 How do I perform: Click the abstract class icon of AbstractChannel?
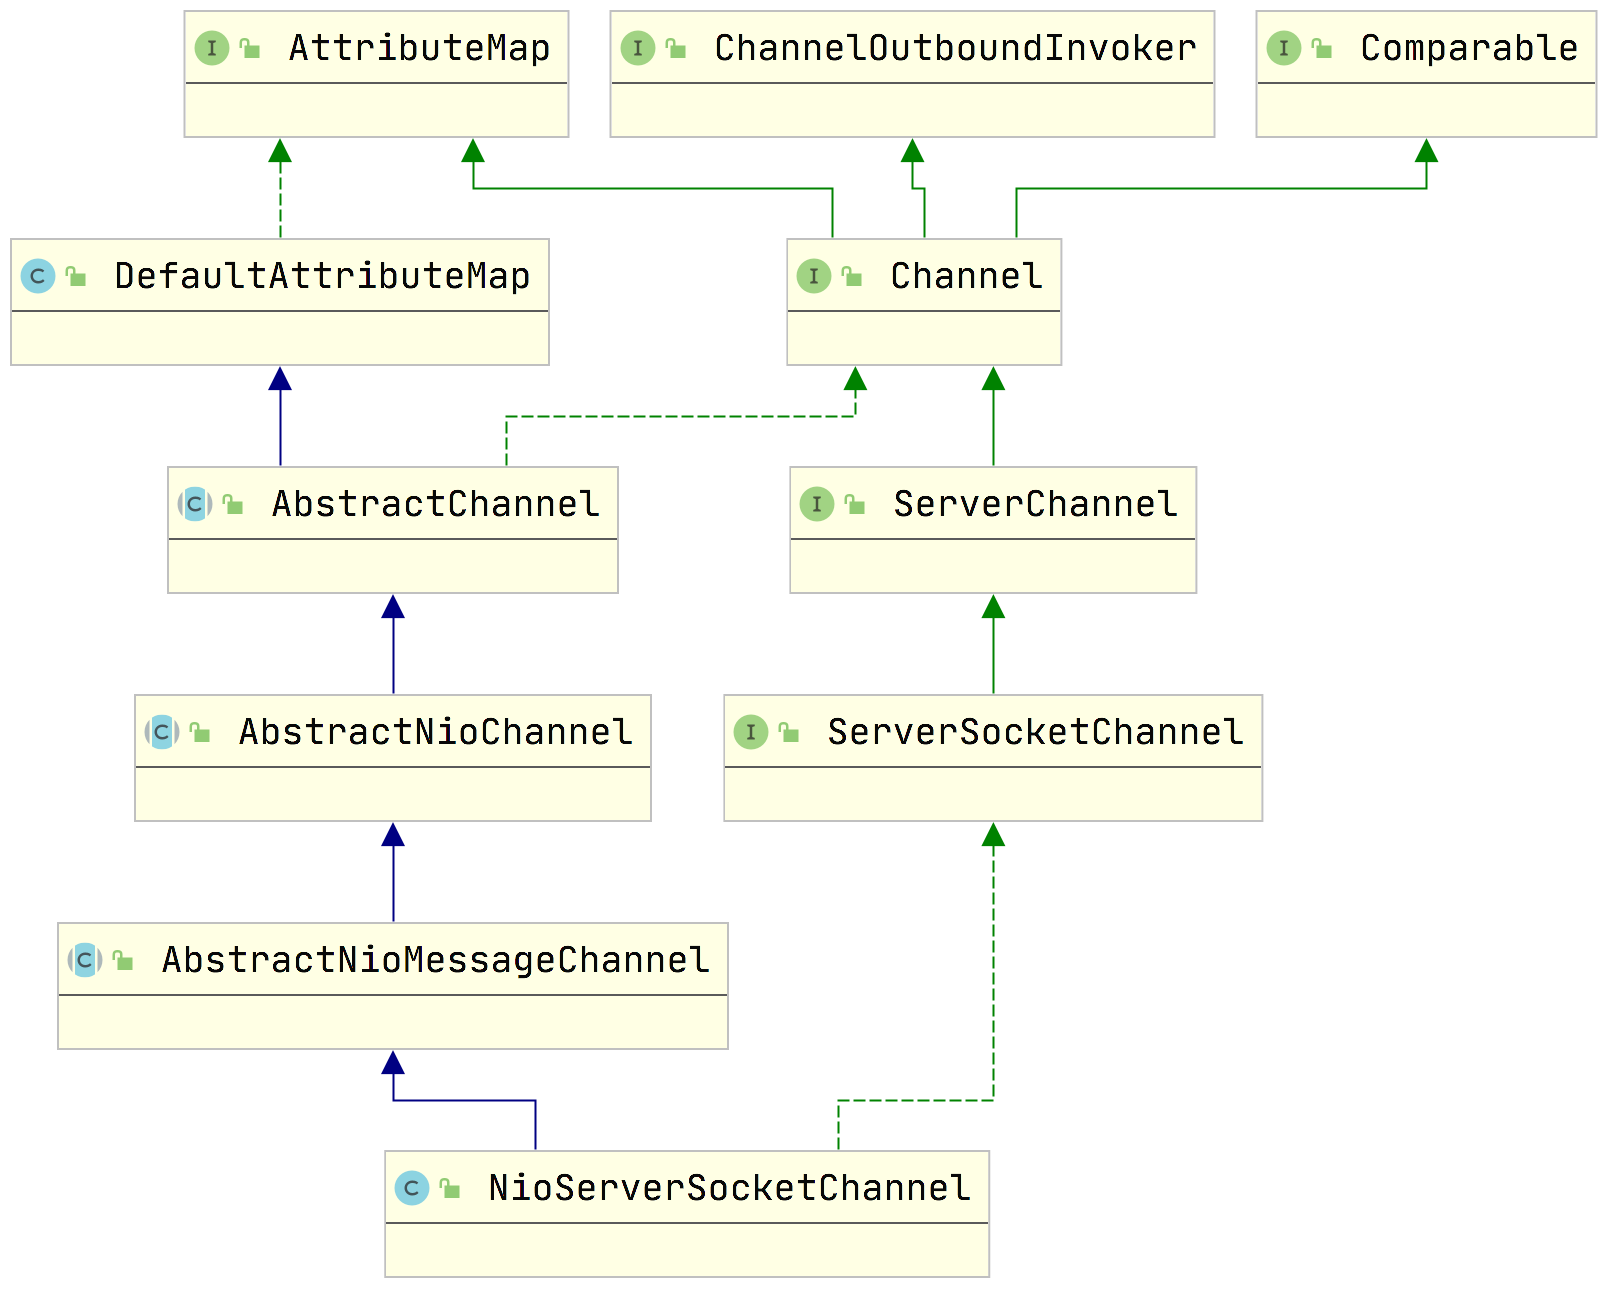pos(195,504)
